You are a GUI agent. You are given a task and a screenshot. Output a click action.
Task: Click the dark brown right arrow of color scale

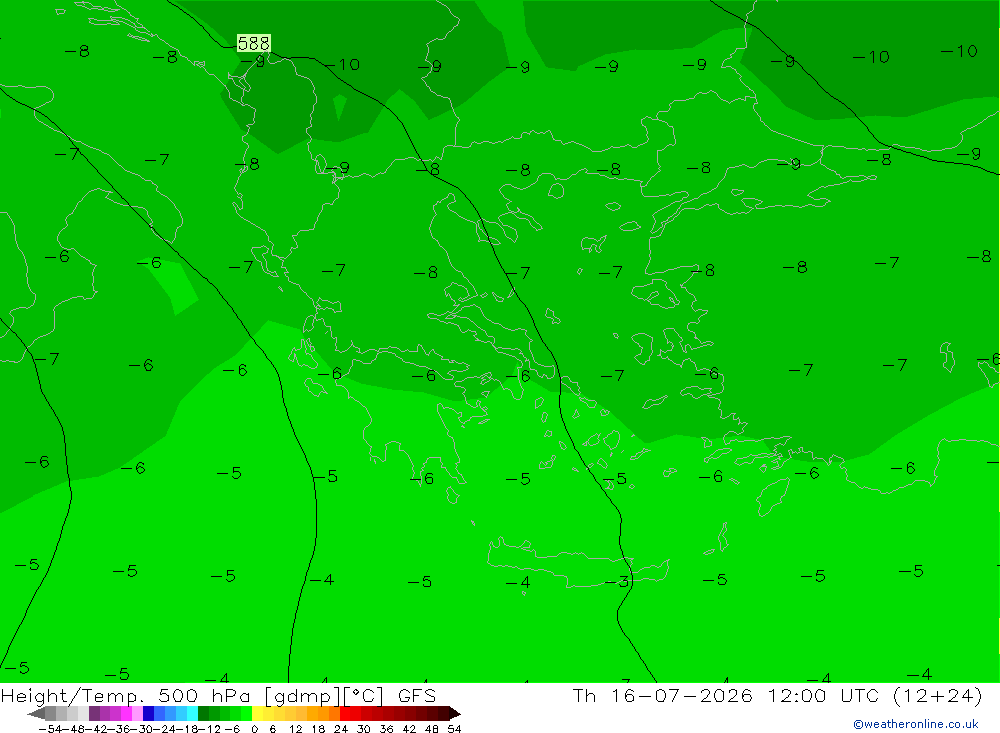[x=455, y=713]
